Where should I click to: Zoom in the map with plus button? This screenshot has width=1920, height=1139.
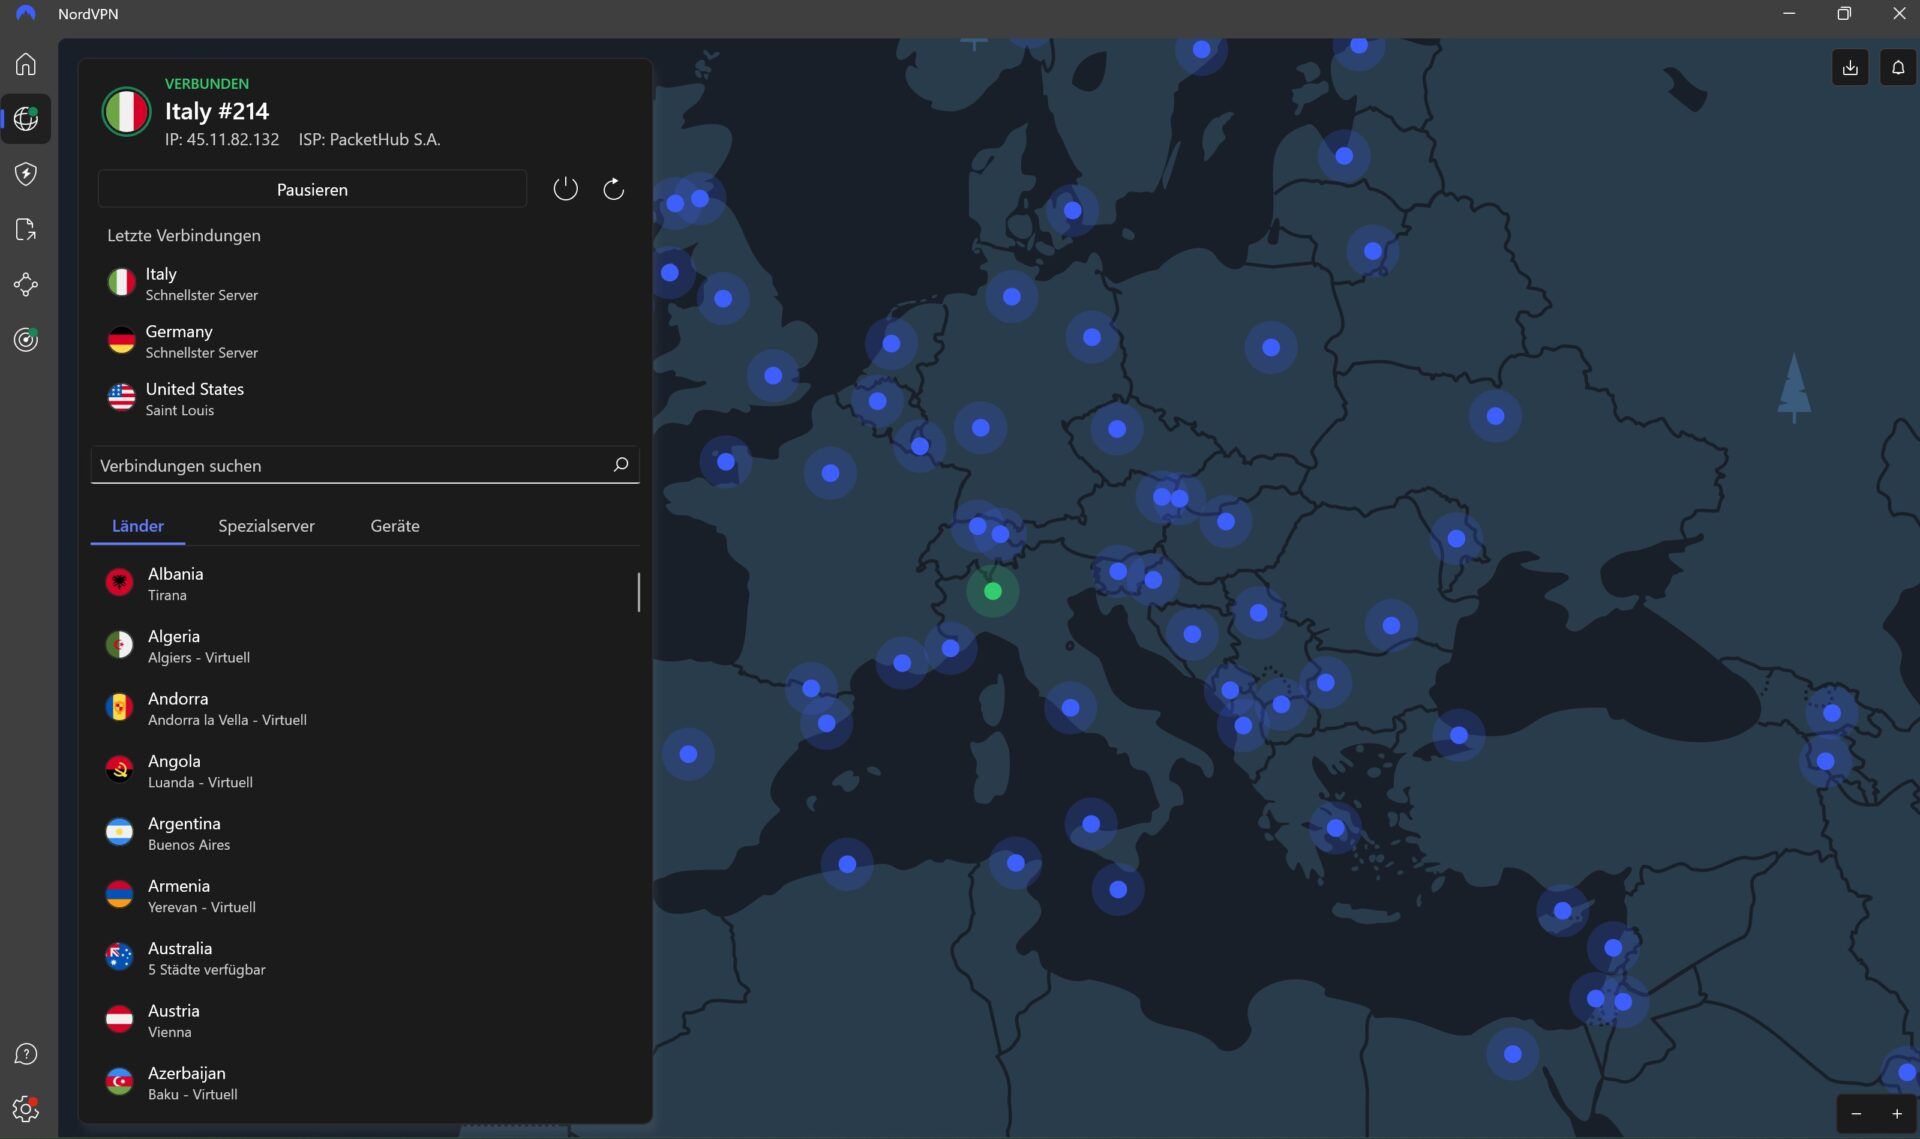(x=1896, y=1114)
